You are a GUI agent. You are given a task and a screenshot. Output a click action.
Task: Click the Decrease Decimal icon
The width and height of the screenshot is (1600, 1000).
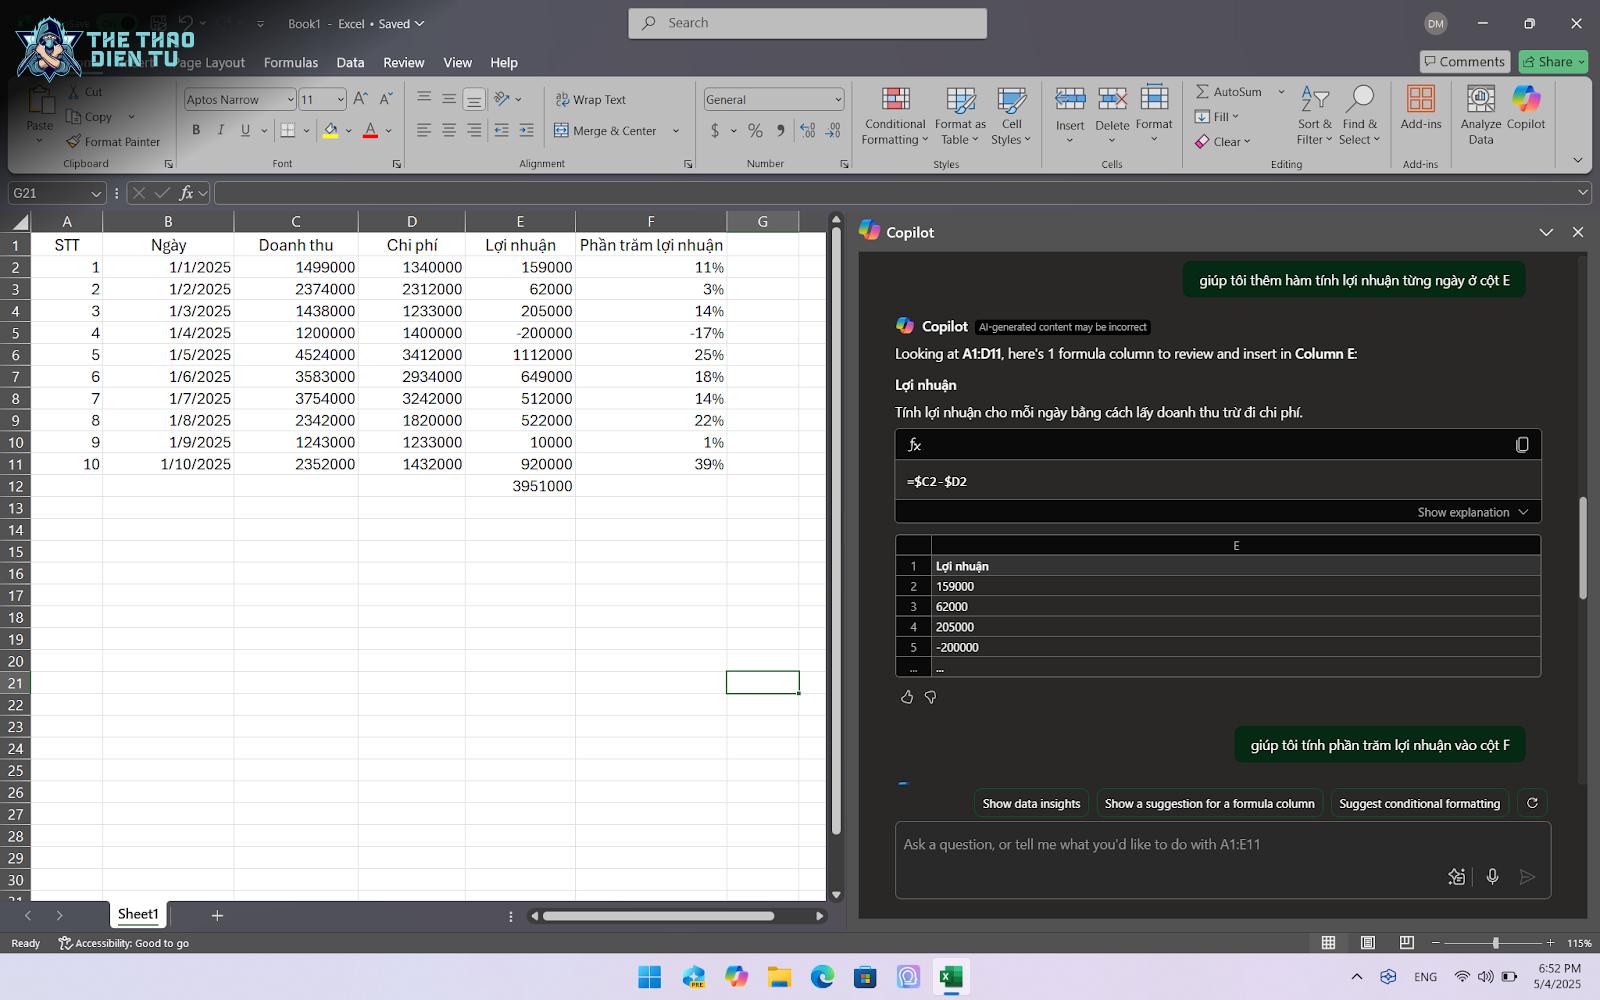click(x=833, y=130)
